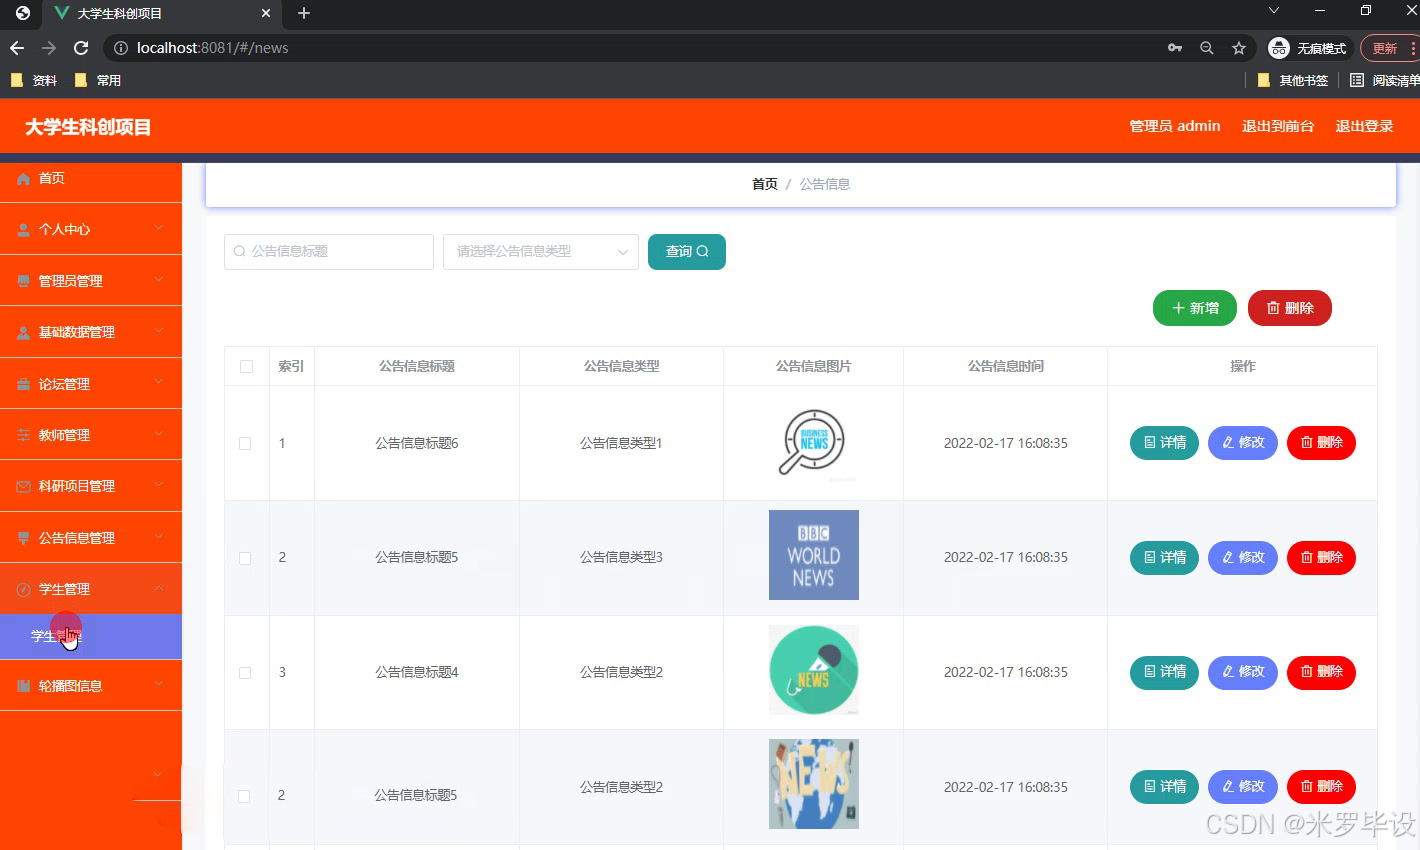Click the envelope icon for 科研项目管理

click(x=22, y=485)
